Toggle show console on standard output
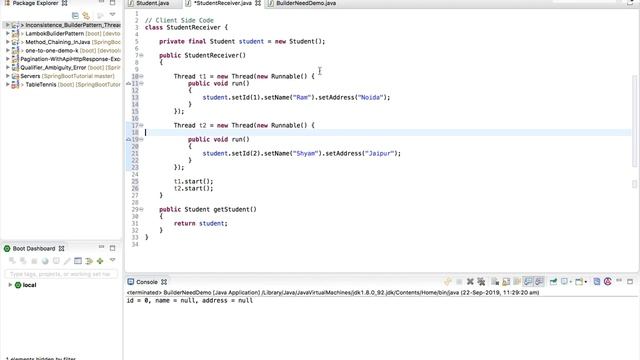 528,282
